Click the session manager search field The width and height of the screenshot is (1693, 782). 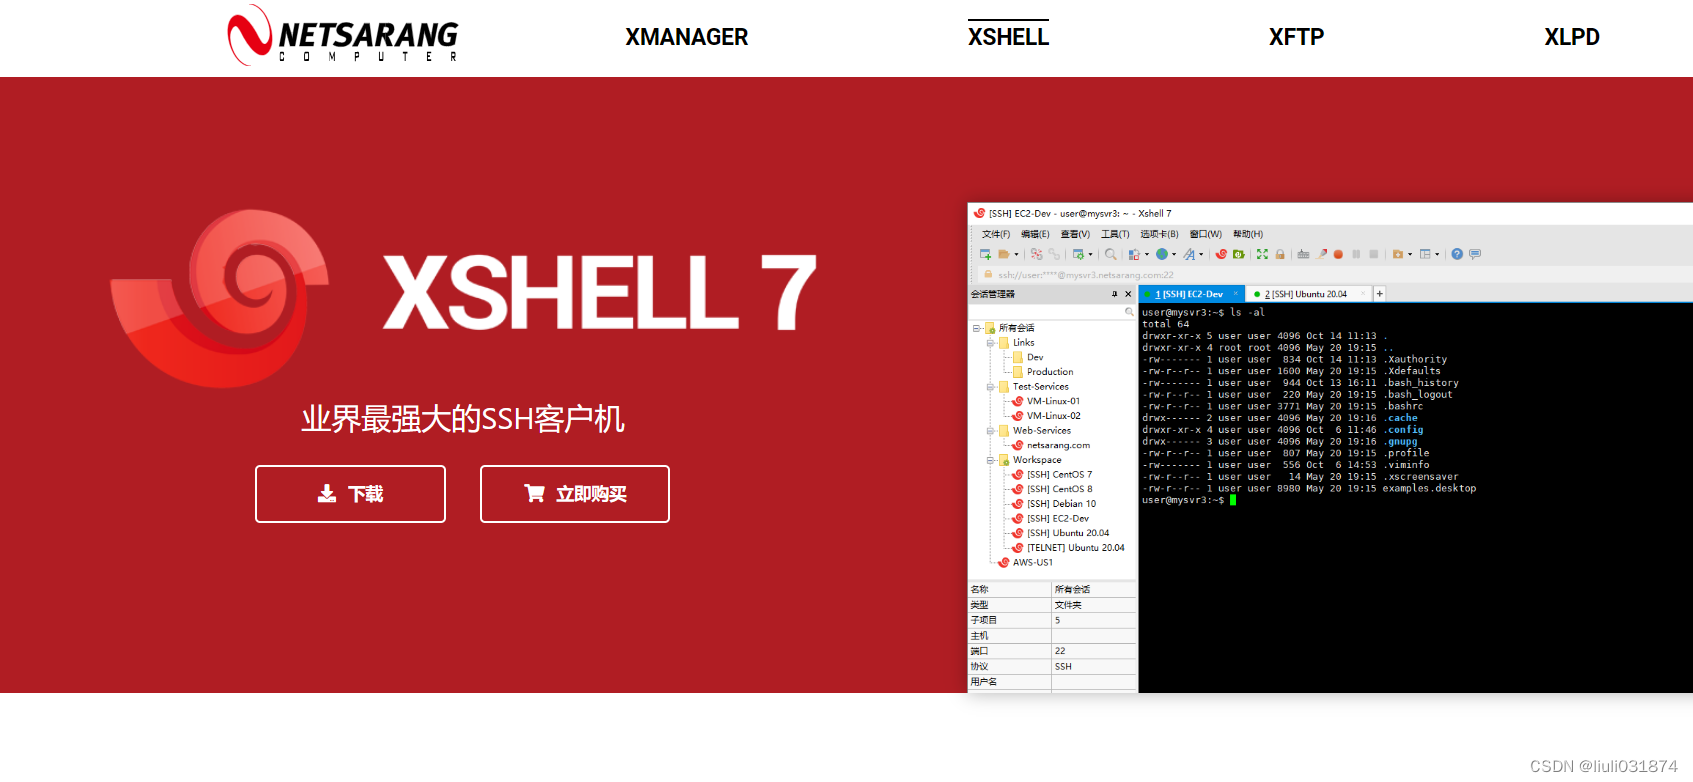tap(1052, 312)
